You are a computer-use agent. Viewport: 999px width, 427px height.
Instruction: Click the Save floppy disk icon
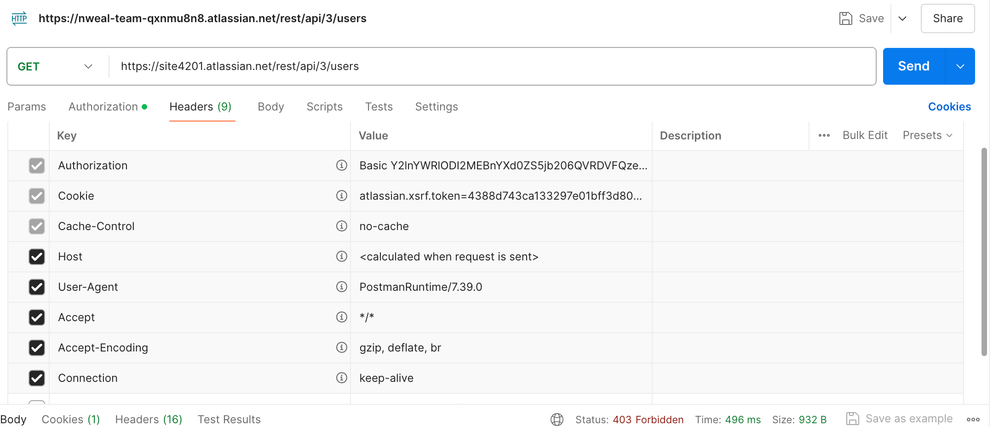click(845, 18)
